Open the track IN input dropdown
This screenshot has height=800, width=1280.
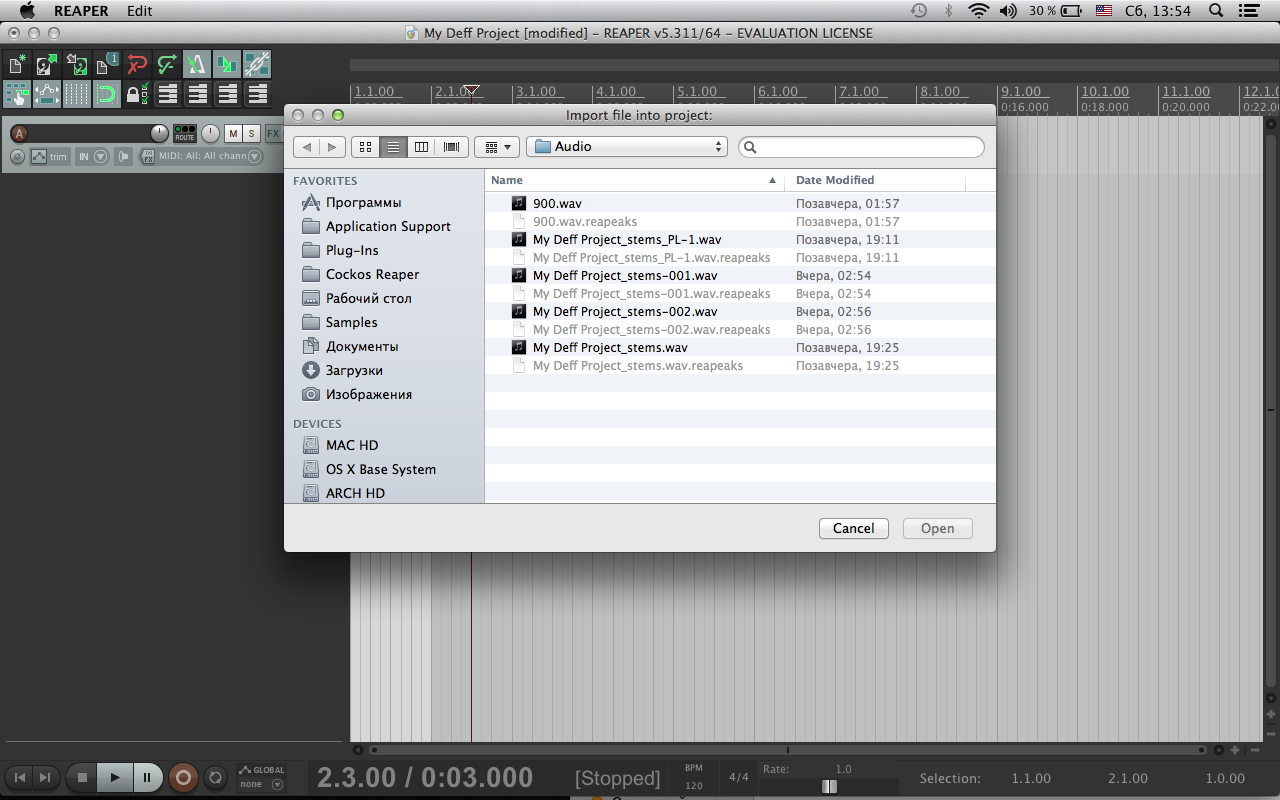[93, 156]
